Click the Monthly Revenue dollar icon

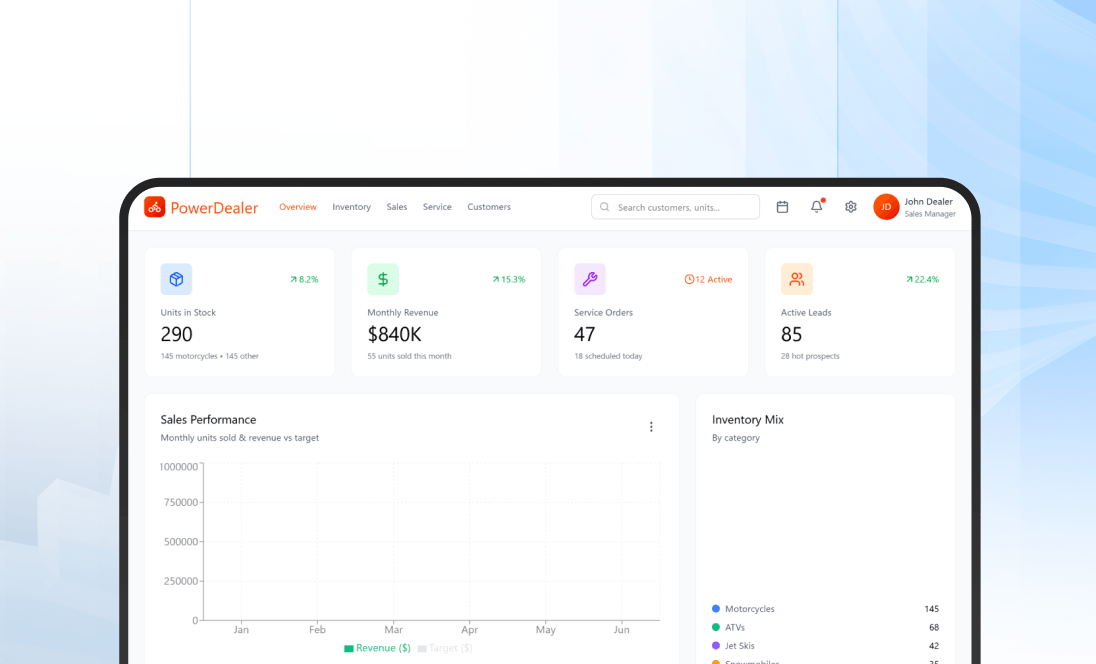[383, 279]
